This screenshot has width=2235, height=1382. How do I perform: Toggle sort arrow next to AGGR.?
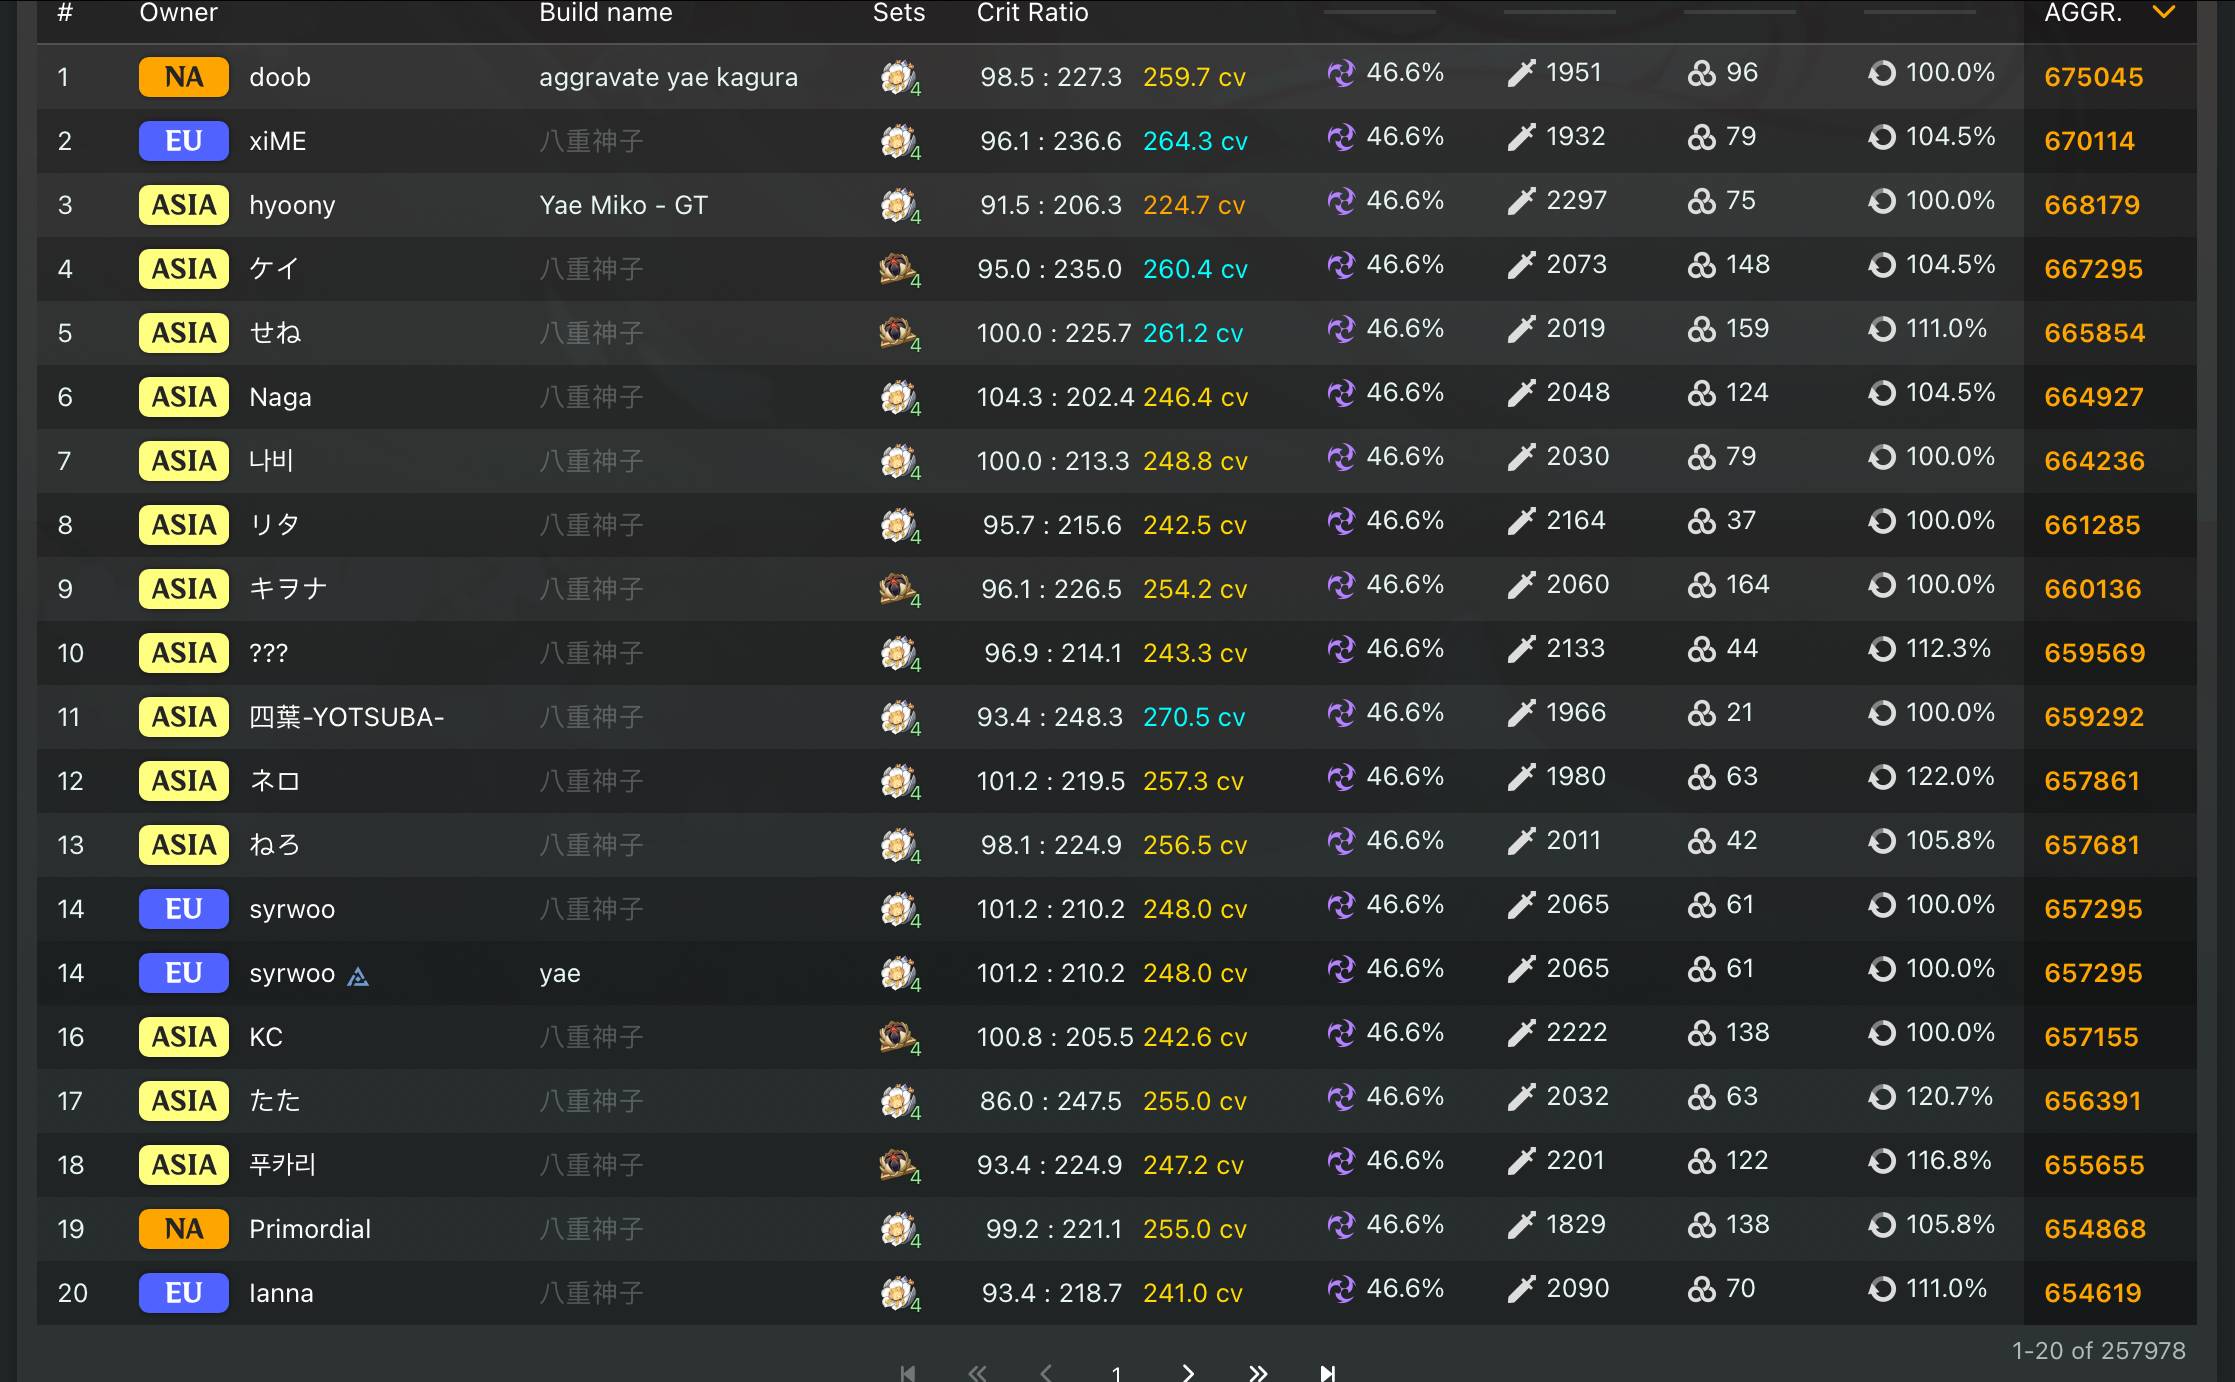click(x=2164, y=12)
